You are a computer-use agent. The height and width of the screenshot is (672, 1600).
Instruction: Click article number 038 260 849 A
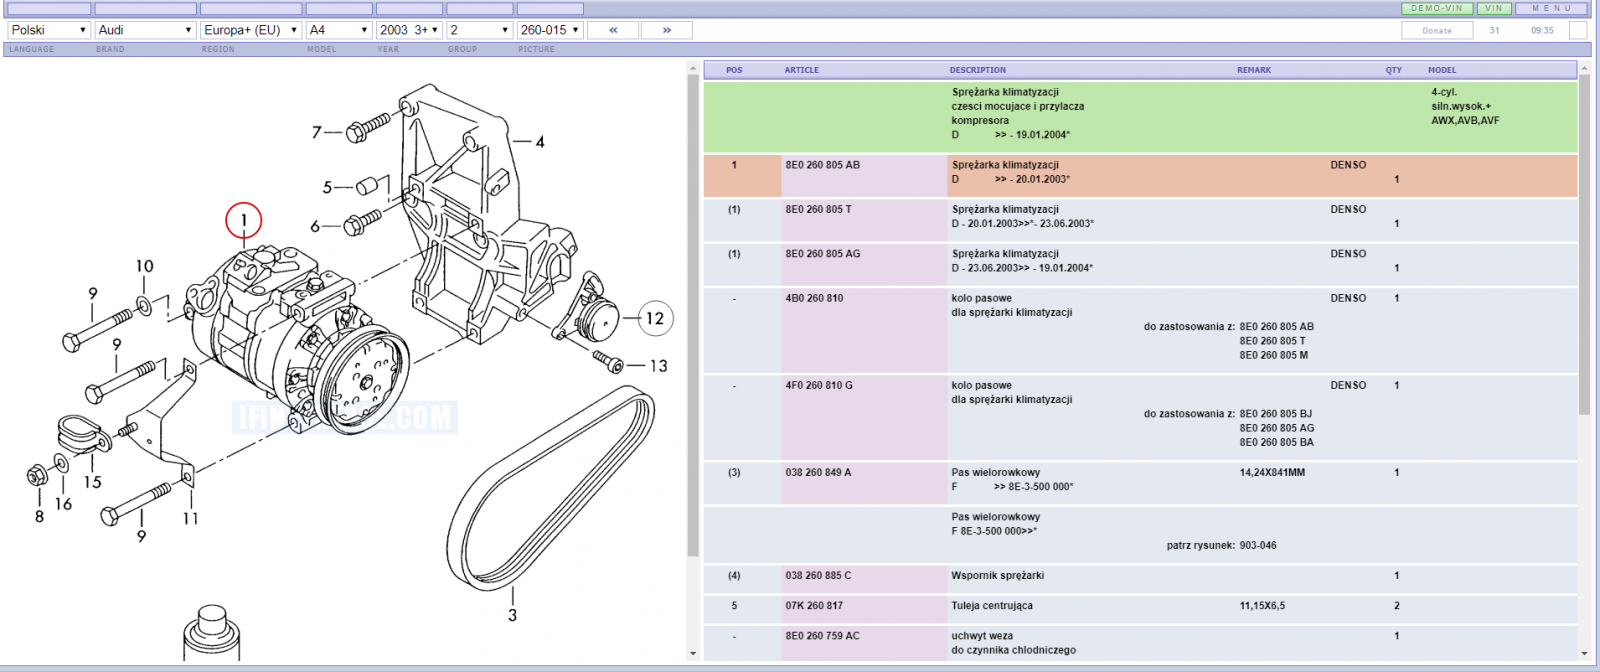pos(818,472)
